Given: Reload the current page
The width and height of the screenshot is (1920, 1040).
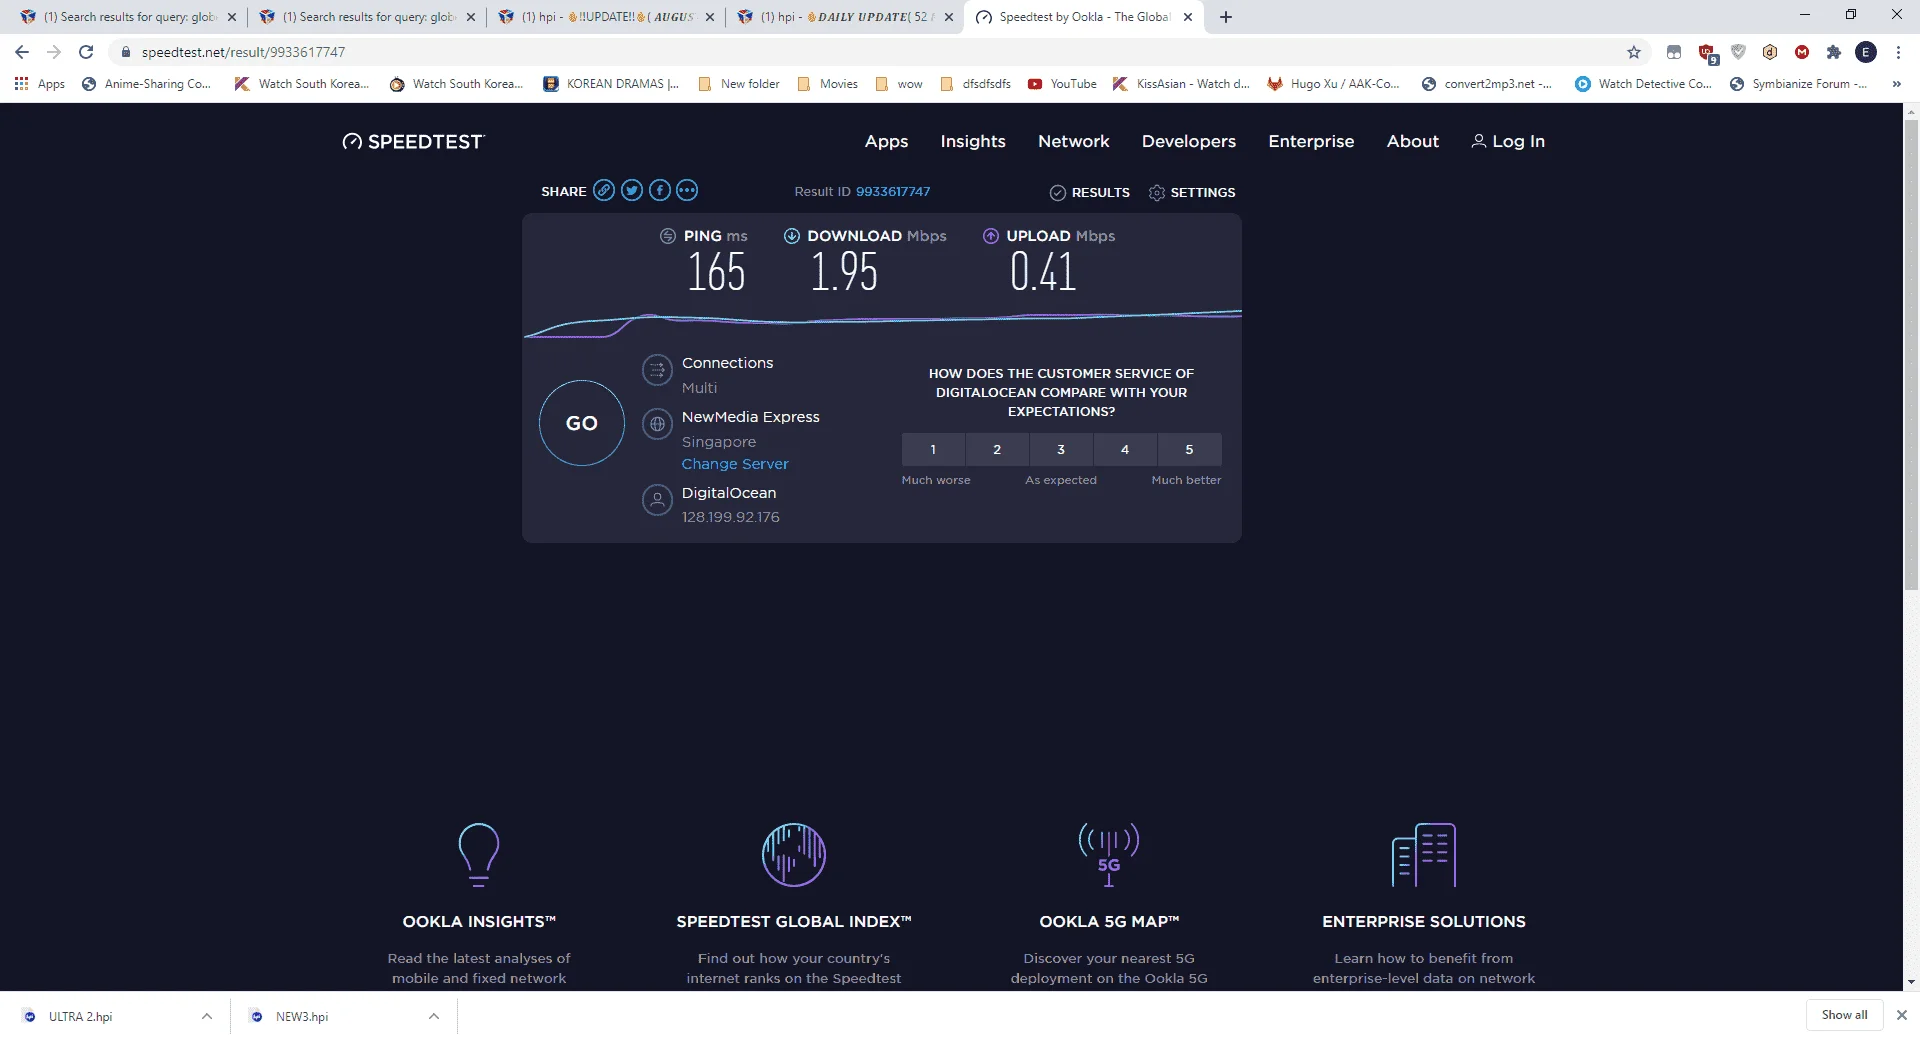Looking at the screenshot, I should [x=86, y=52].
